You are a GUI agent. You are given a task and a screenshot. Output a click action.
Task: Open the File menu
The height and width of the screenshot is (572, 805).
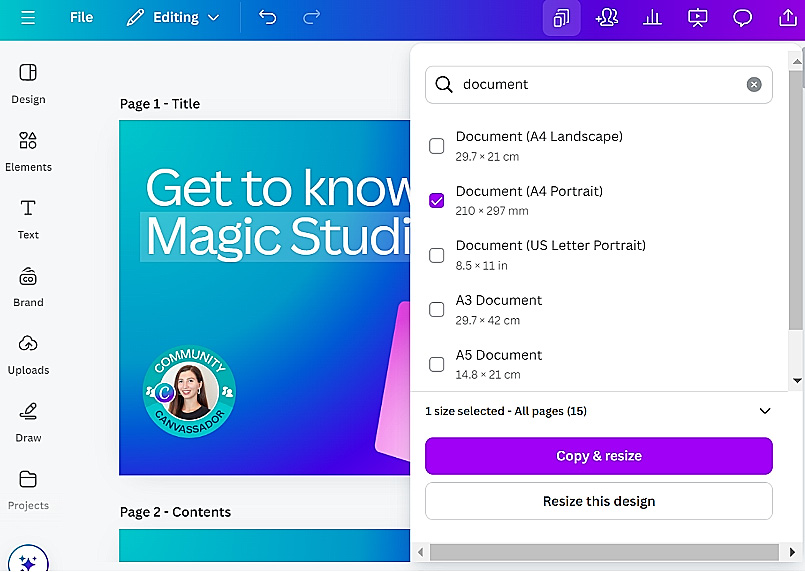click(x=82, y=17)
